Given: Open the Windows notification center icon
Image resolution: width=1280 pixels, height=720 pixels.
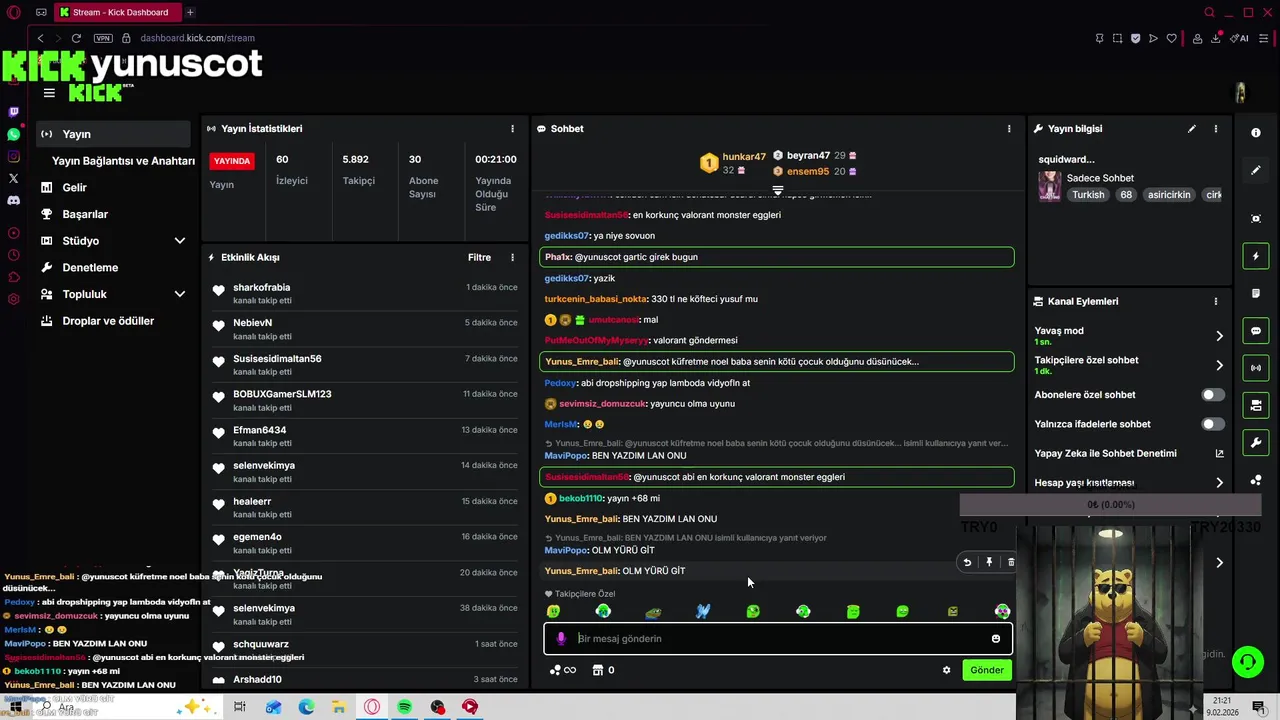Looking at the screenshot, I should pyautogui.click(x=1259, y=707).
